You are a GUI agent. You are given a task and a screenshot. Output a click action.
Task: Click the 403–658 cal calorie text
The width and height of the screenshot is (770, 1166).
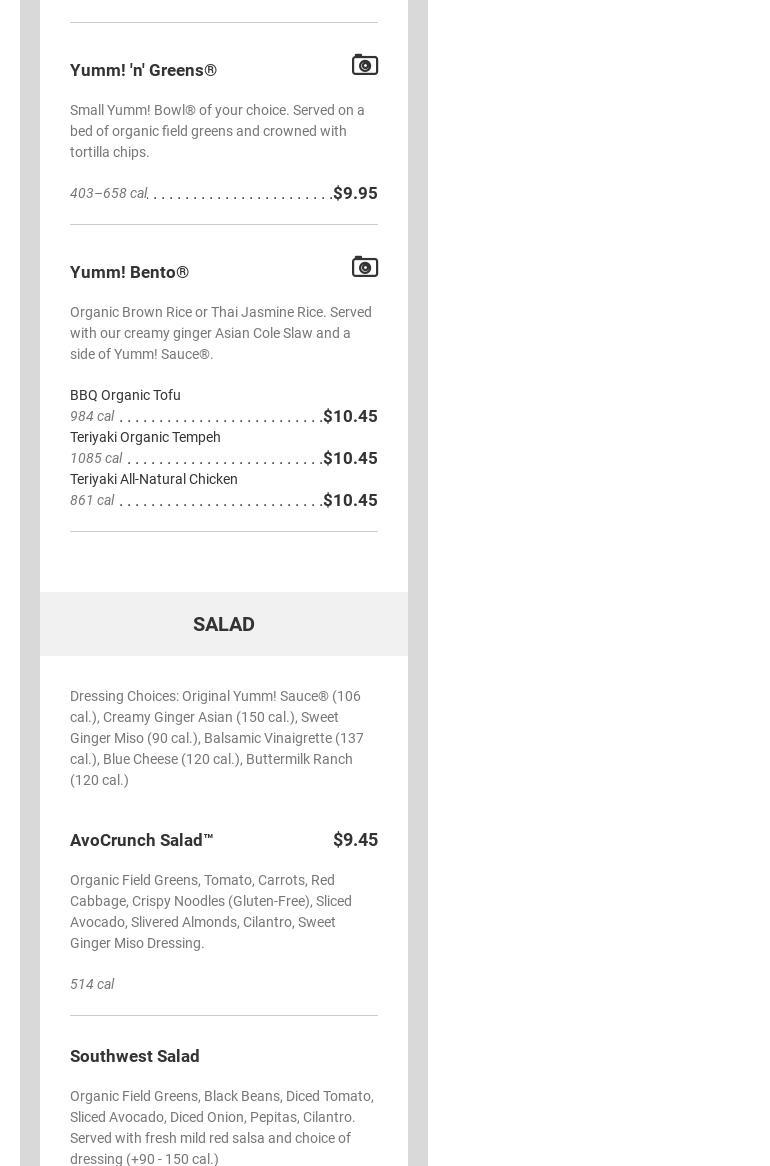[x=109, y=193]
